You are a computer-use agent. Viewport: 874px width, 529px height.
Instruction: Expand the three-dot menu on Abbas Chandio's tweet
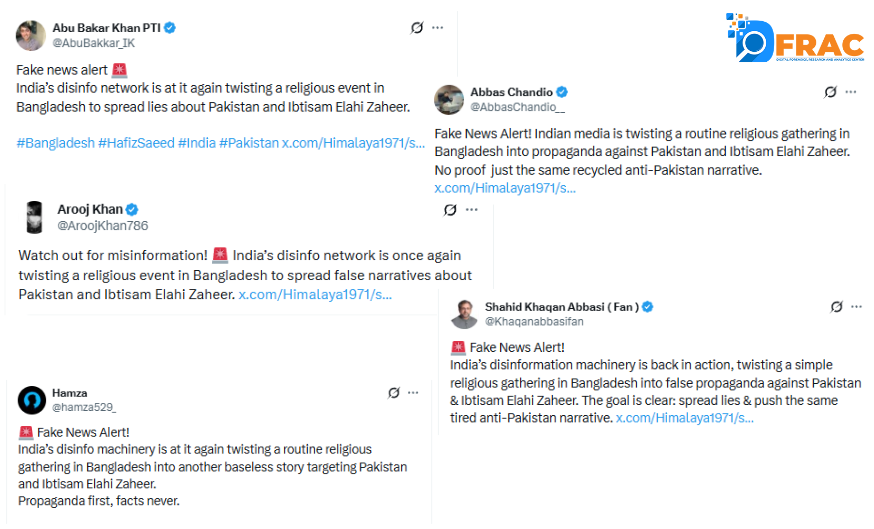[x=851, y=92]
